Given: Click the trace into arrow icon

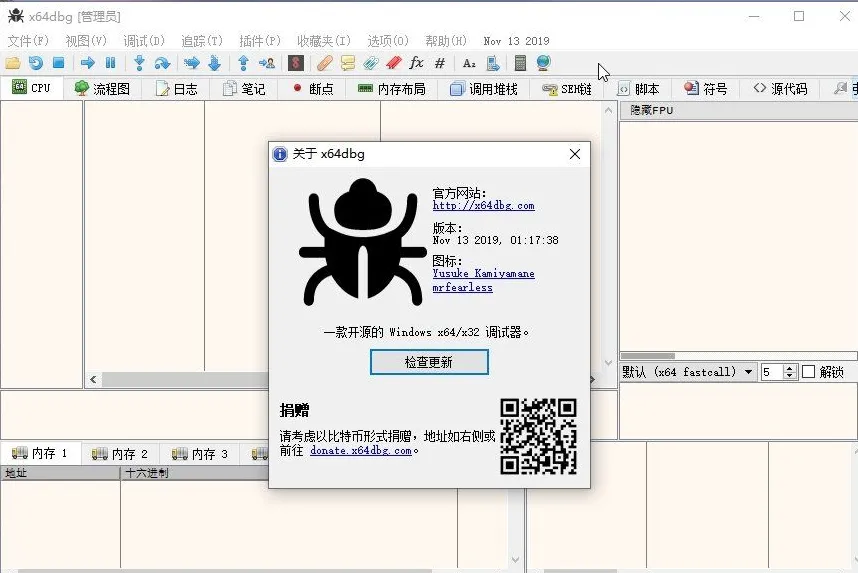Looking at the screenshot, I should (x=192, y=63).
